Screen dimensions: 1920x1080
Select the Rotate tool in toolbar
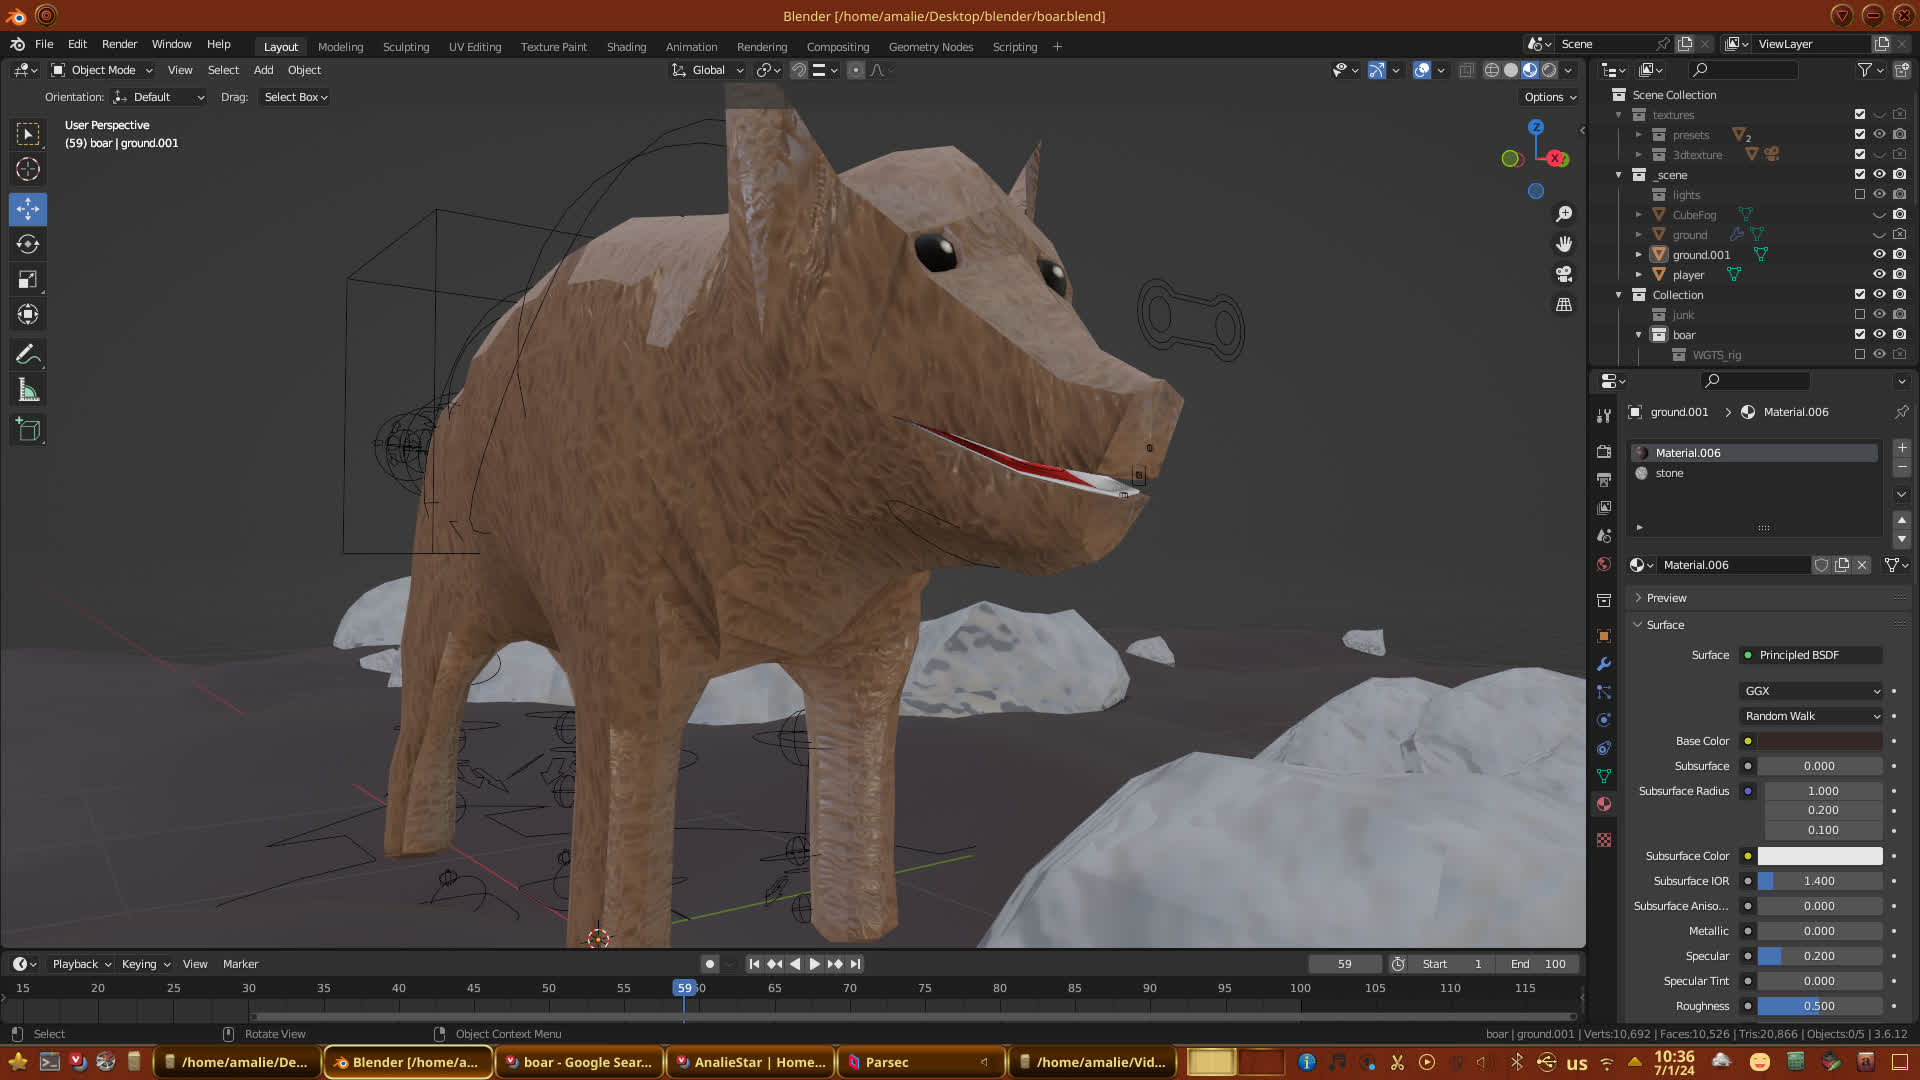28,245
